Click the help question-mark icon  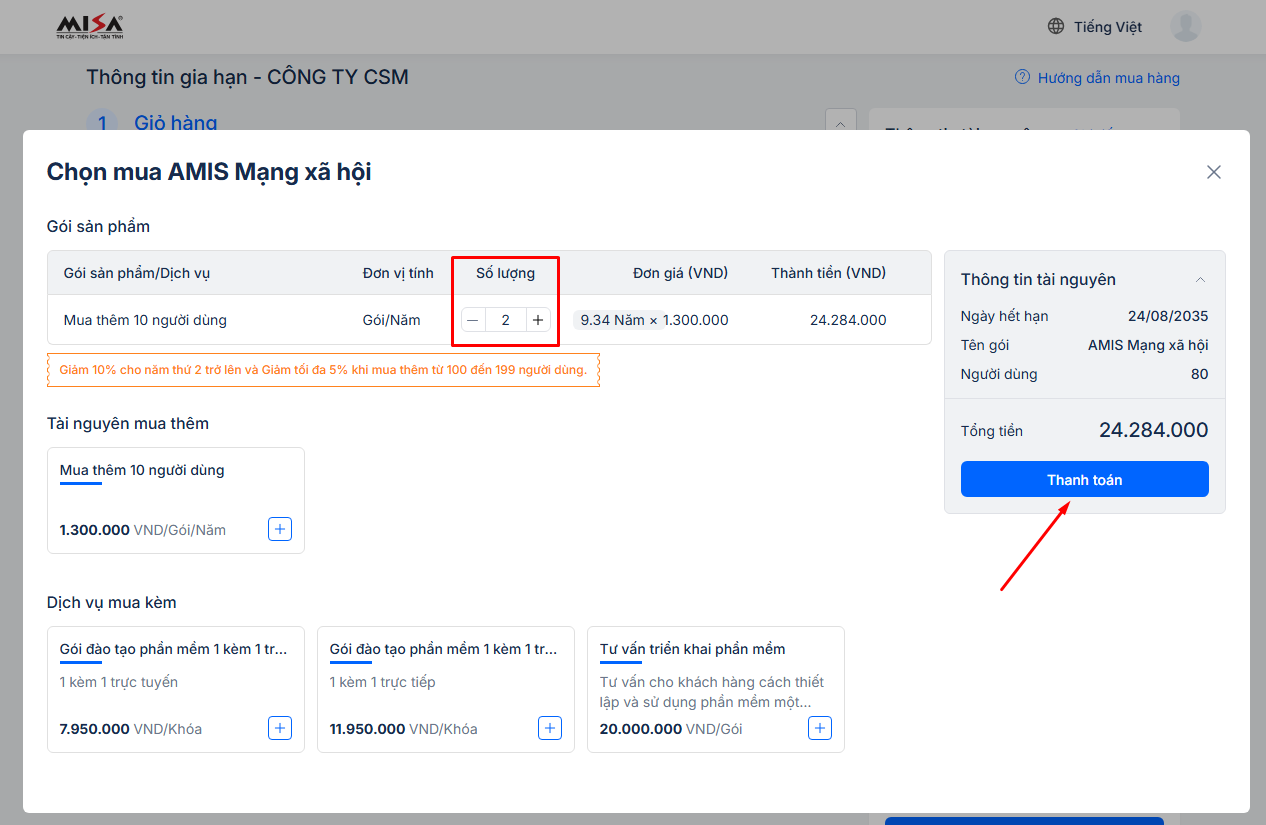click(x=1022, y=77)
